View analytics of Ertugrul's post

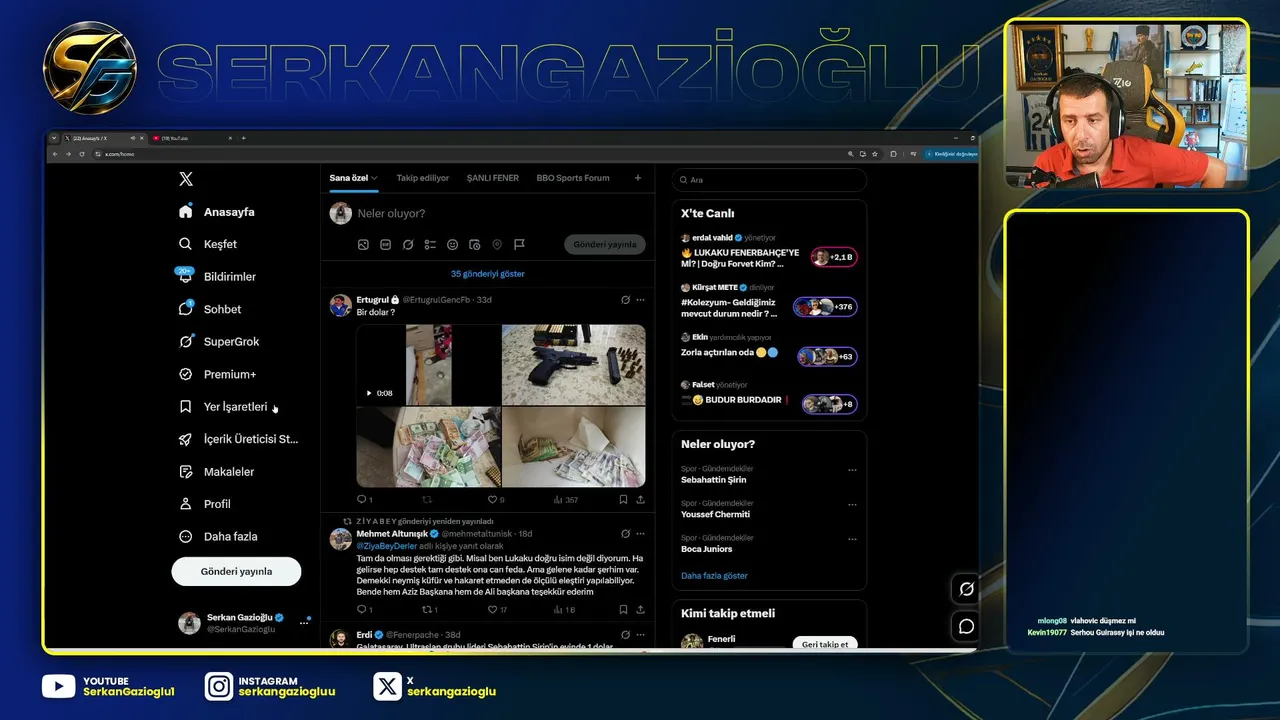point(565,499)
